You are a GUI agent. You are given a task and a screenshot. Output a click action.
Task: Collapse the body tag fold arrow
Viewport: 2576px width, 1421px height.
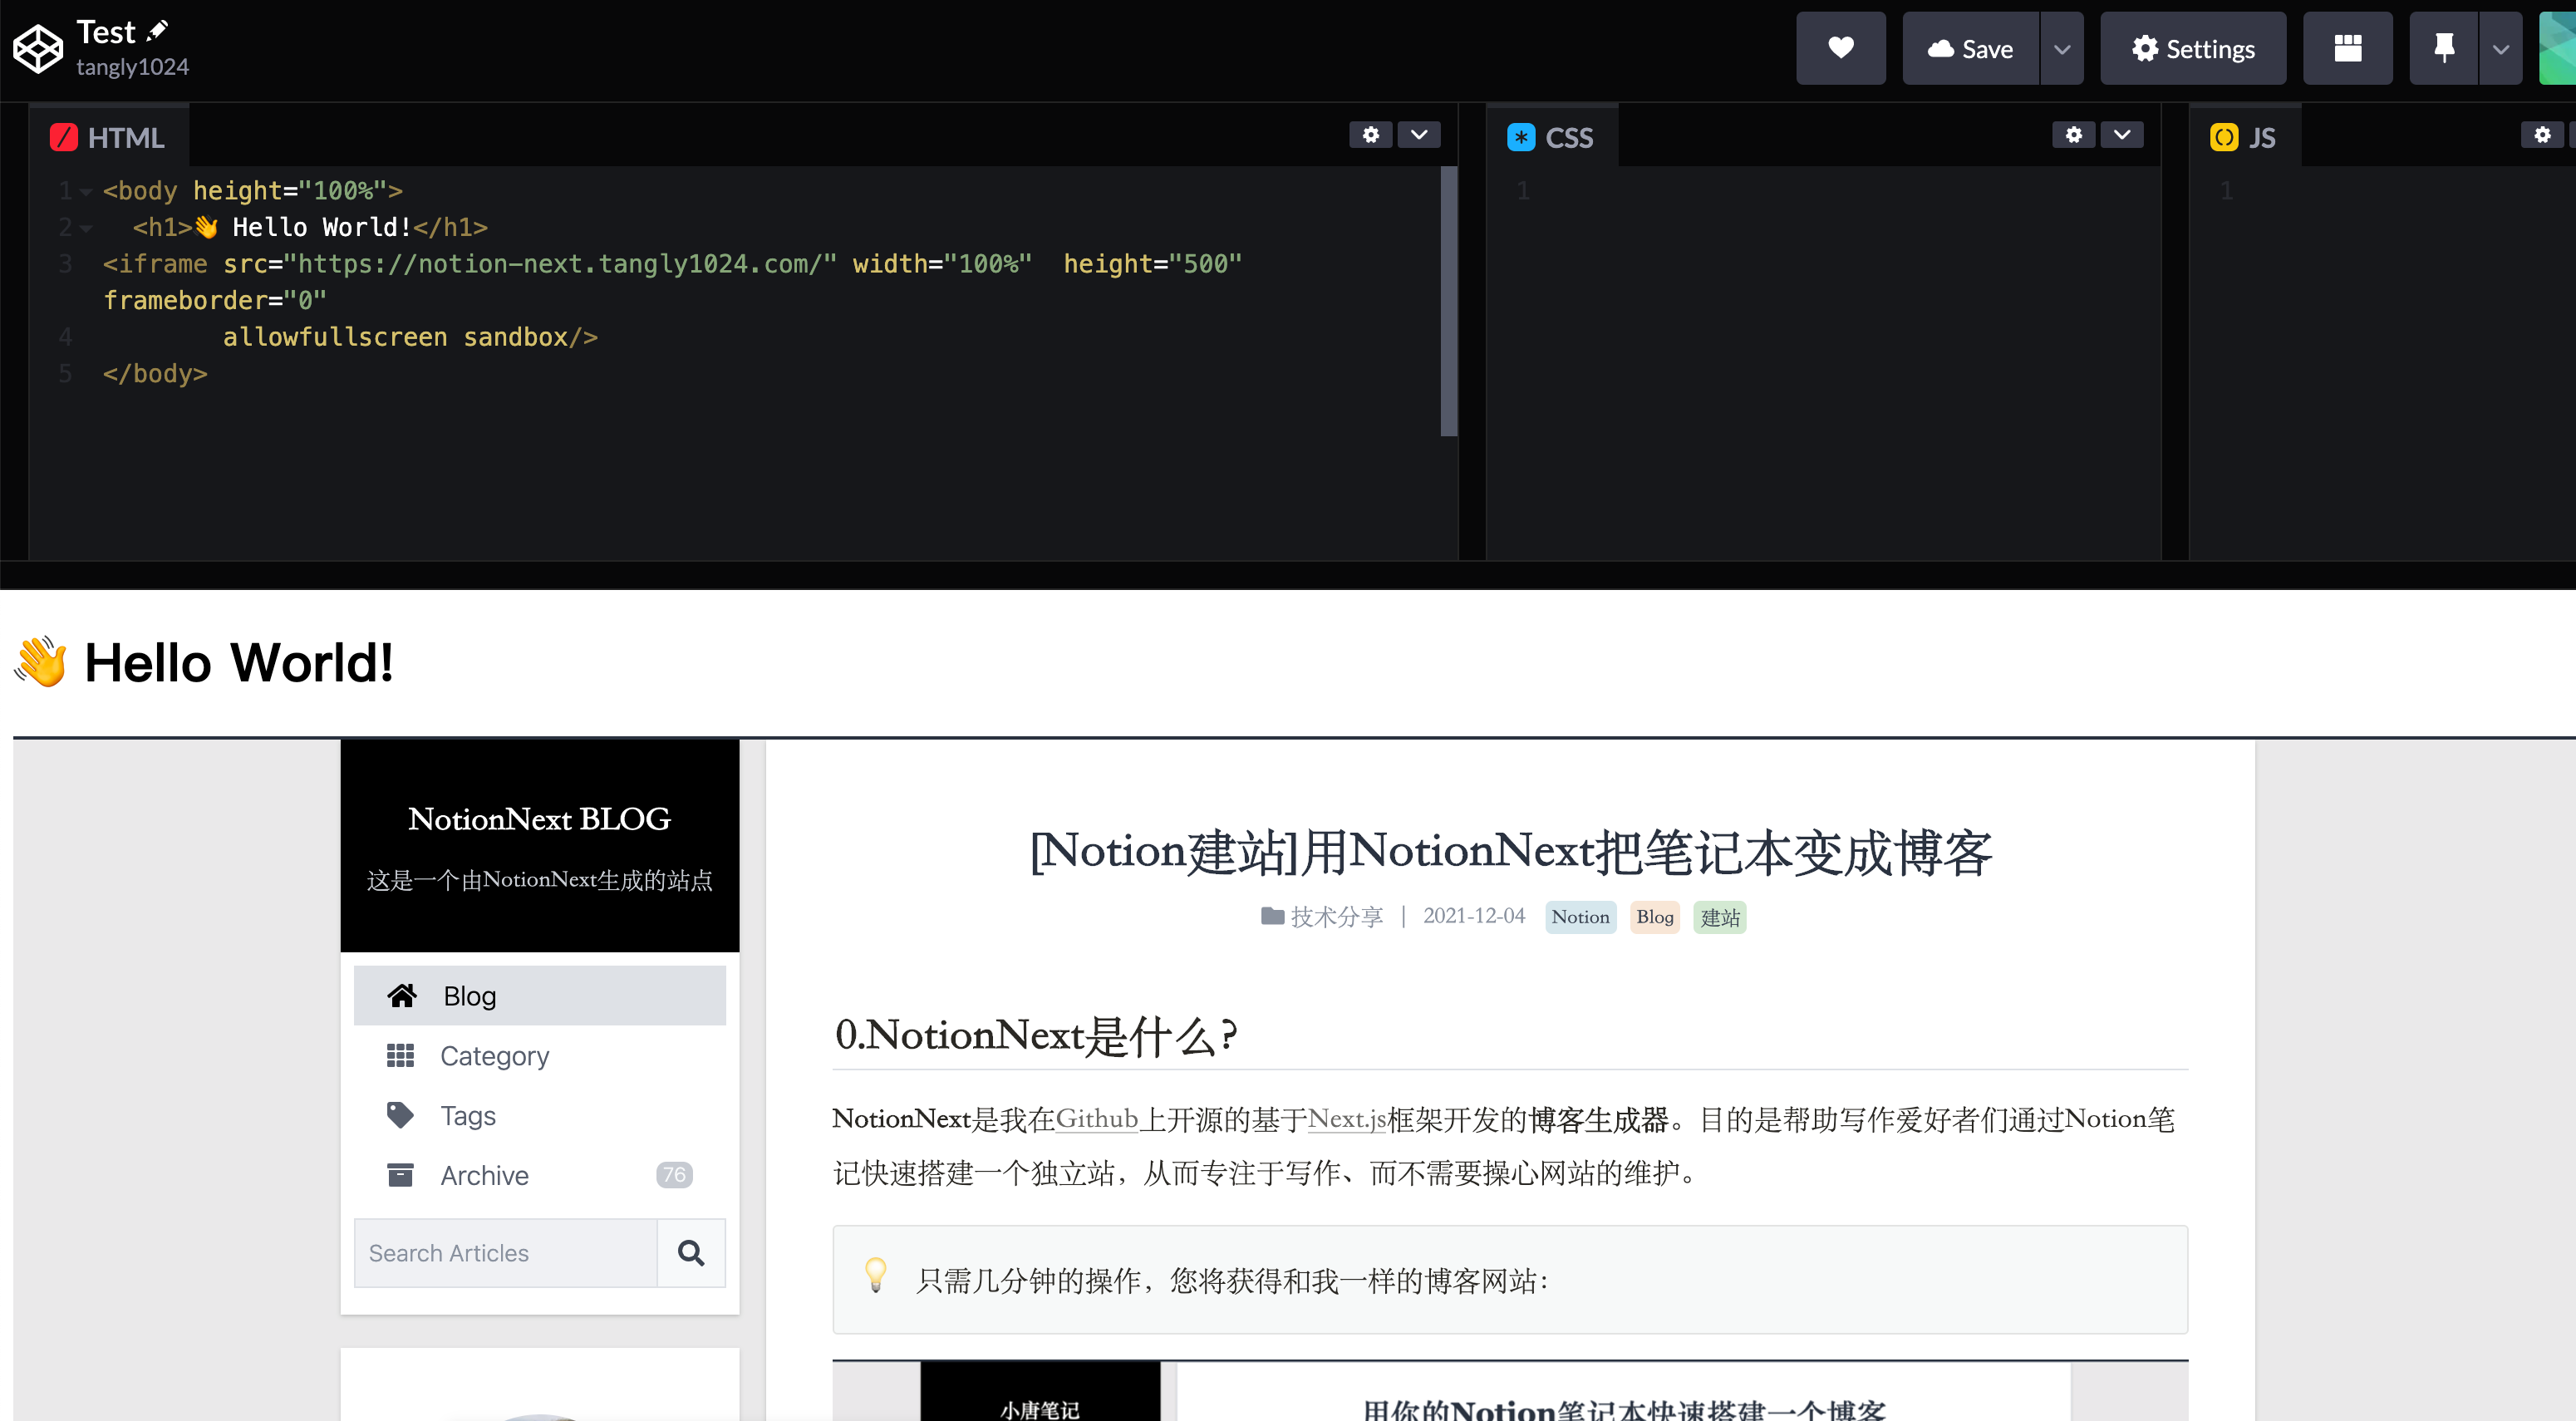tap(86, 191)
